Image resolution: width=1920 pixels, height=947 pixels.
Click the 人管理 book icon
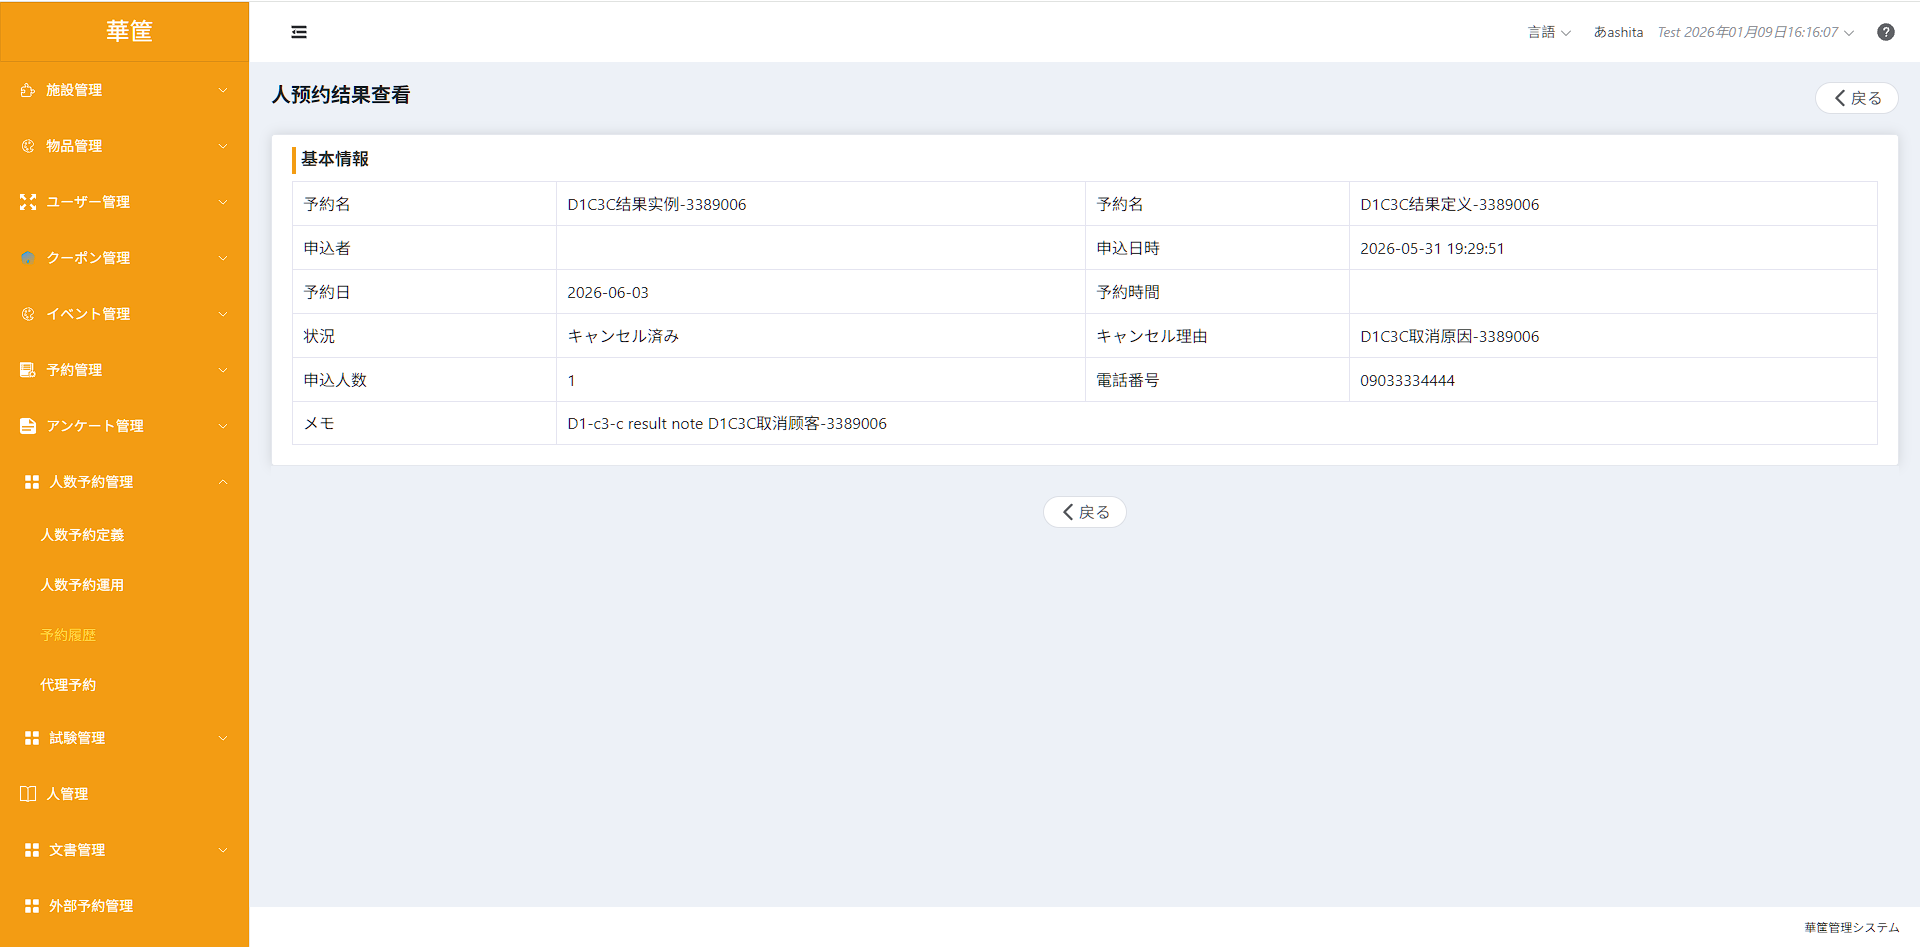[28, 794]
